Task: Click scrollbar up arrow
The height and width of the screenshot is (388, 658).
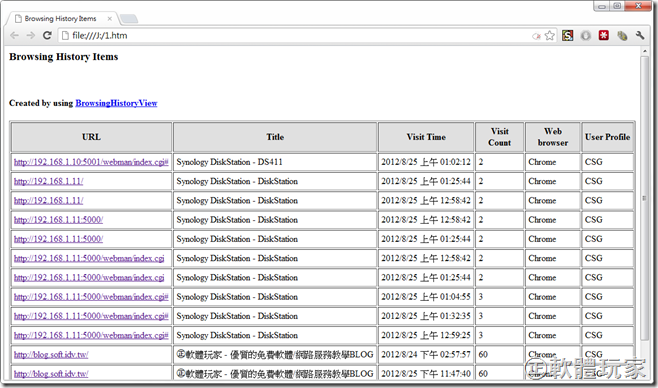Action: (x=645, y=51)
